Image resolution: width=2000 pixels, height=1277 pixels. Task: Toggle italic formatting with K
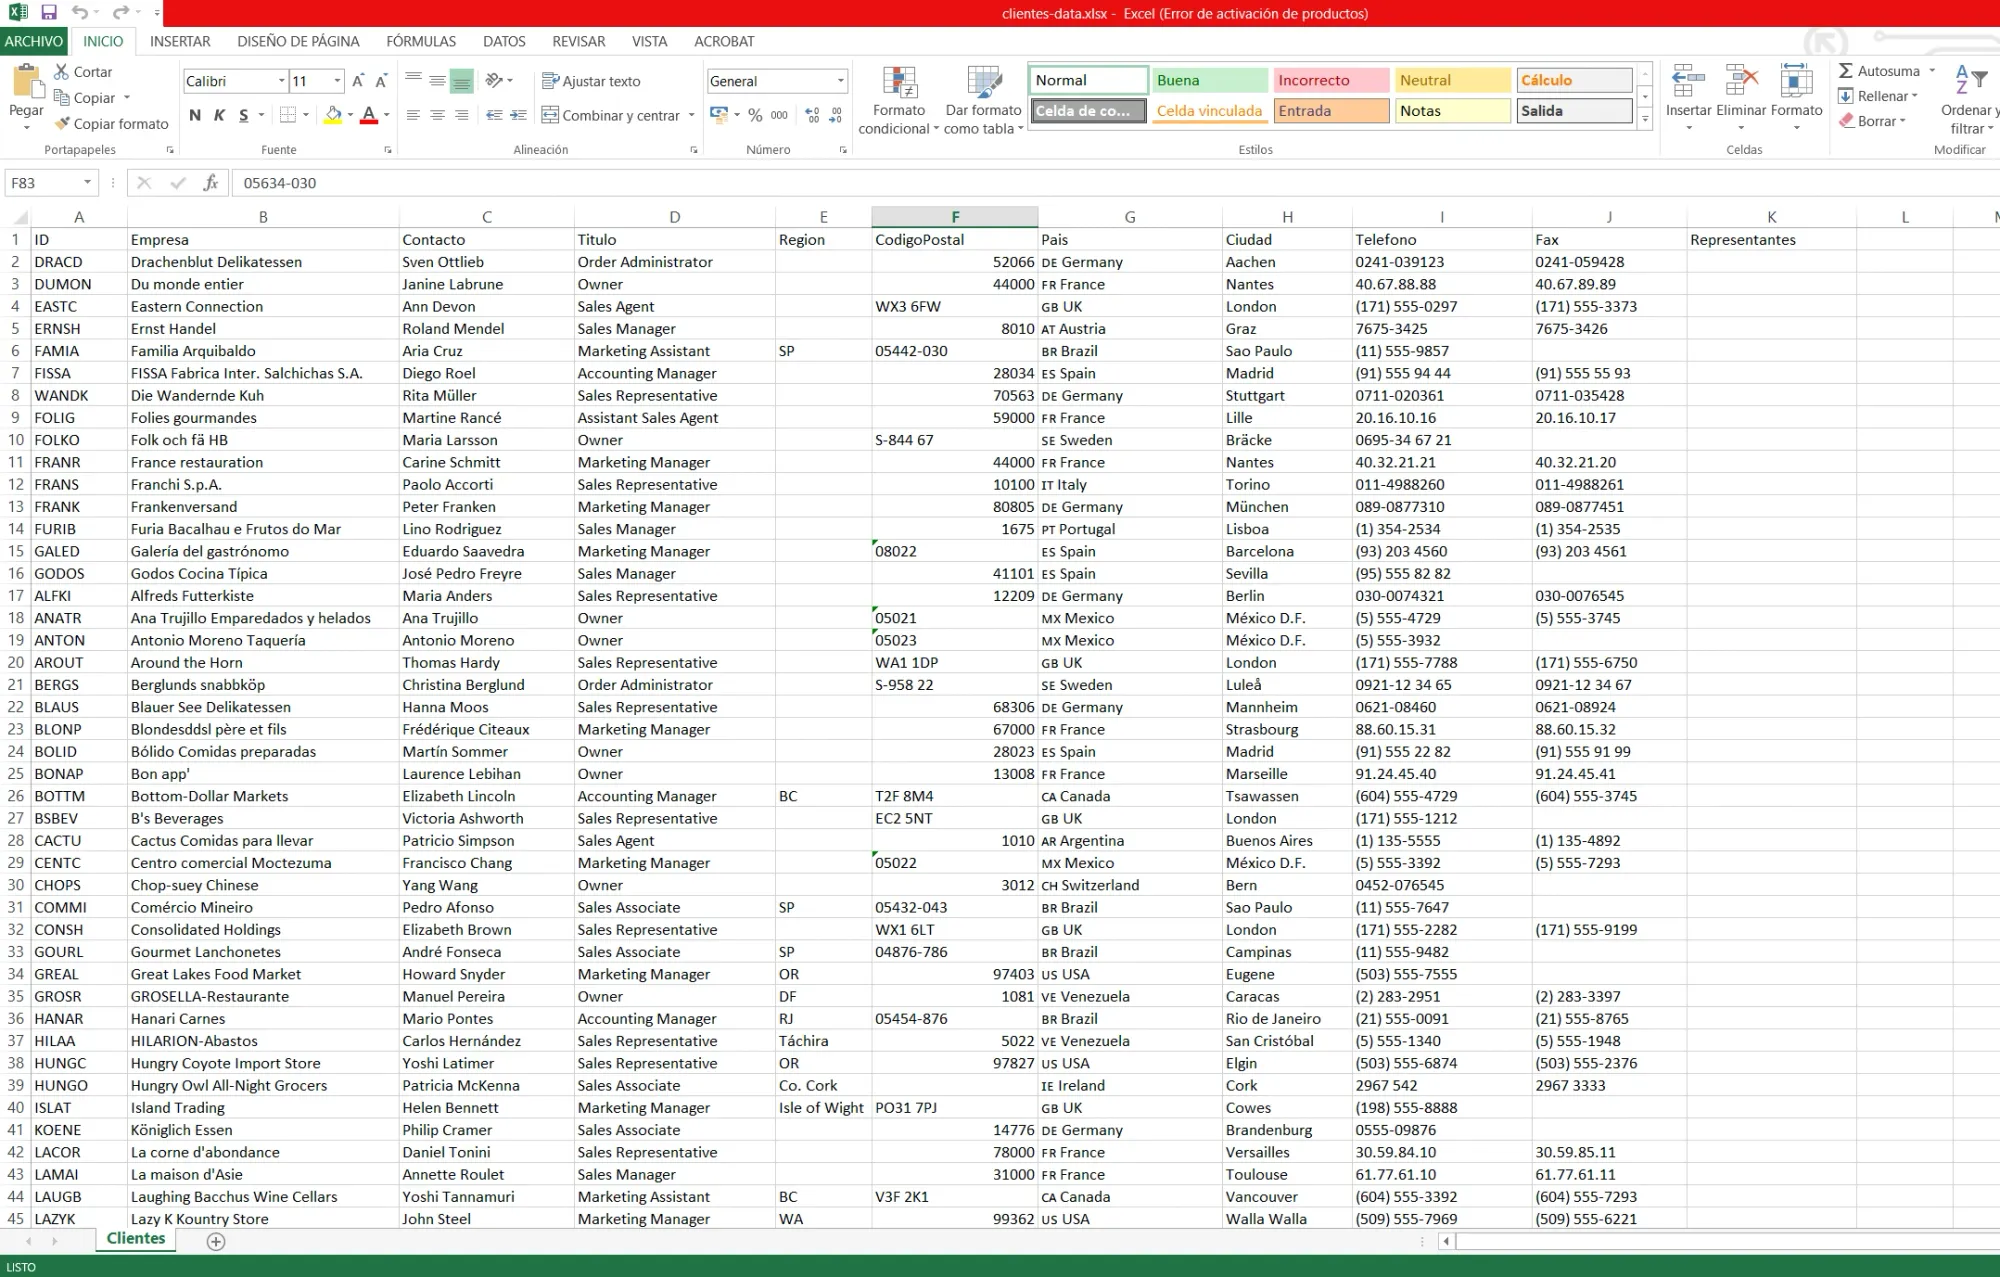(218, 115)
